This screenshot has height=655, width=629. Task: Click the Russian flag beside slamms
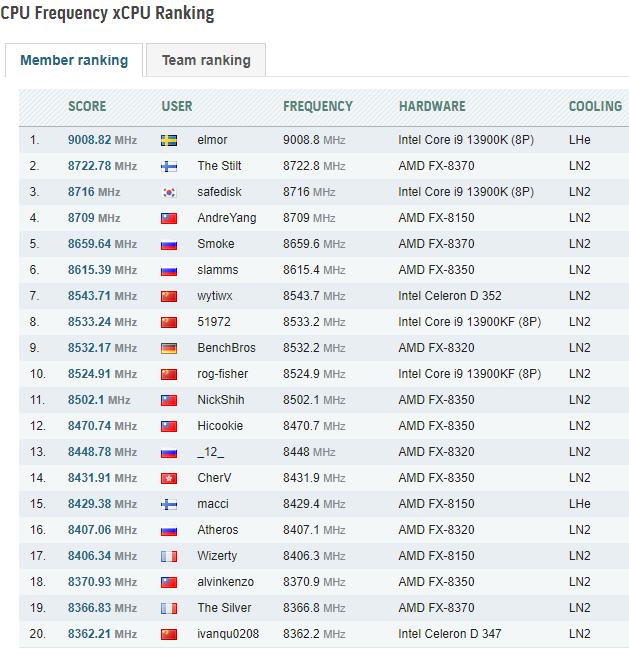169,270
